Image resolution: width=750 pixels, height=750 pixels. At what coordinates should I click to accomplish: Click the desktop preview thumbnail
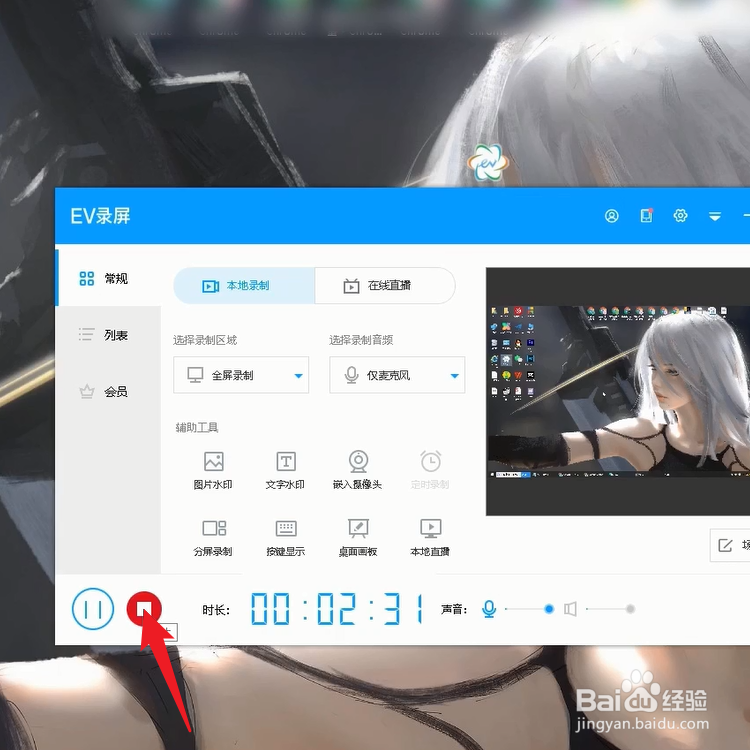[x=618, y=391]
